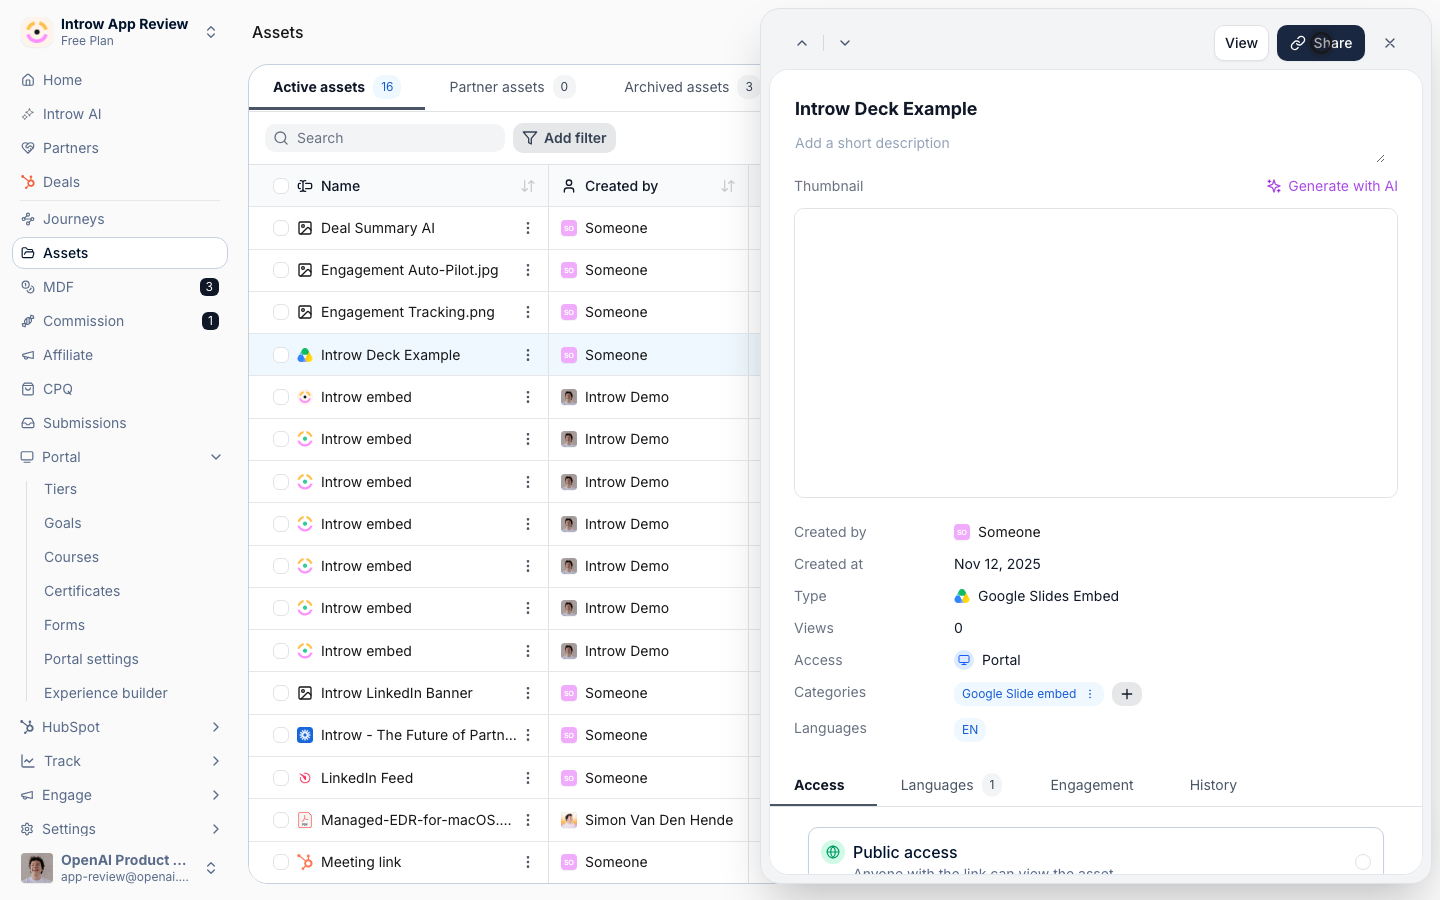Image resolution: width=1440 pixels, height=900 pixels.
Task: Open row menu for Meeting link
Action: click(x=528, y=862)
